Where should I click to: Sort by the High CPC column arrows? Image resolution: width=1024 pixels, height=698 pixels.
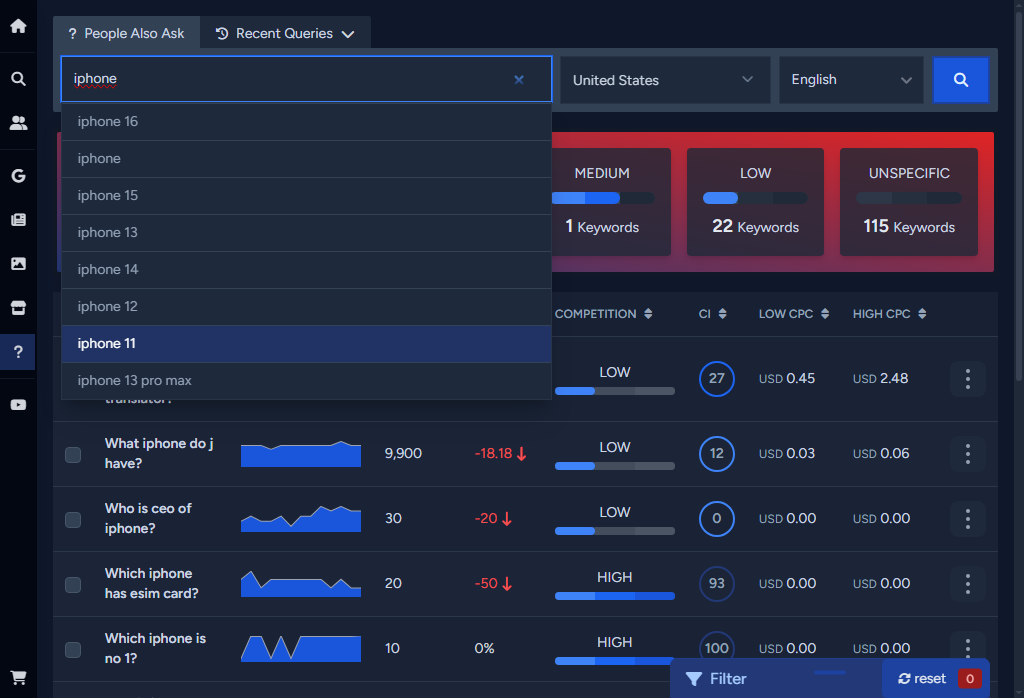[x=921, y=314]
